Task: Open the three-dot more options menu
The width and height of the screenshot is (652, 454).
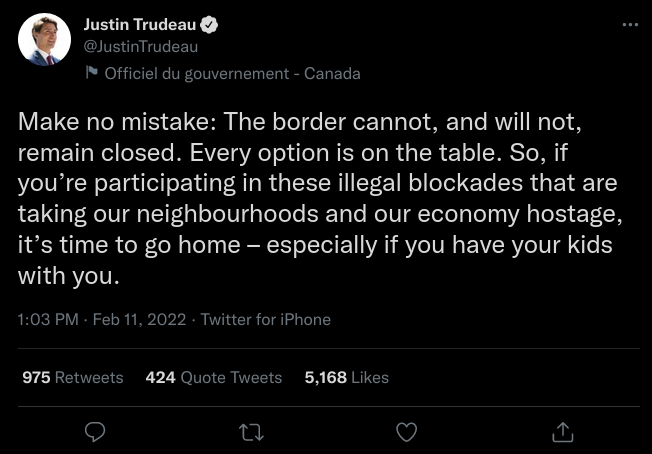Action: point(629,25)
